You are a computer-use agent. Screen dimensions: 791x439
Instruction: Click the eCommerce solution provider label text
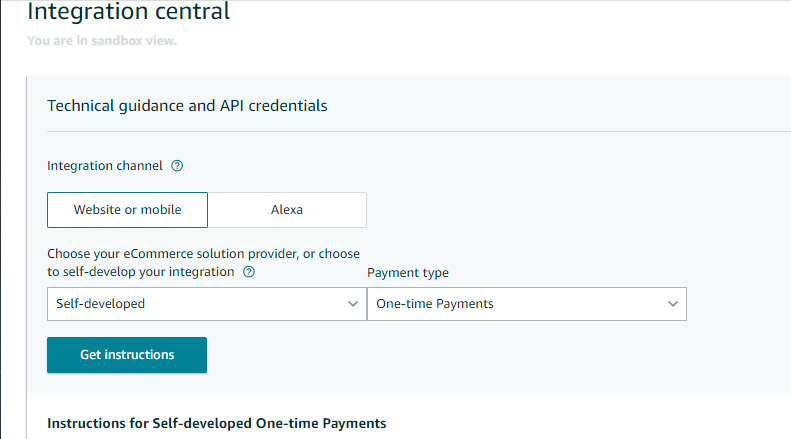(203, 254)
